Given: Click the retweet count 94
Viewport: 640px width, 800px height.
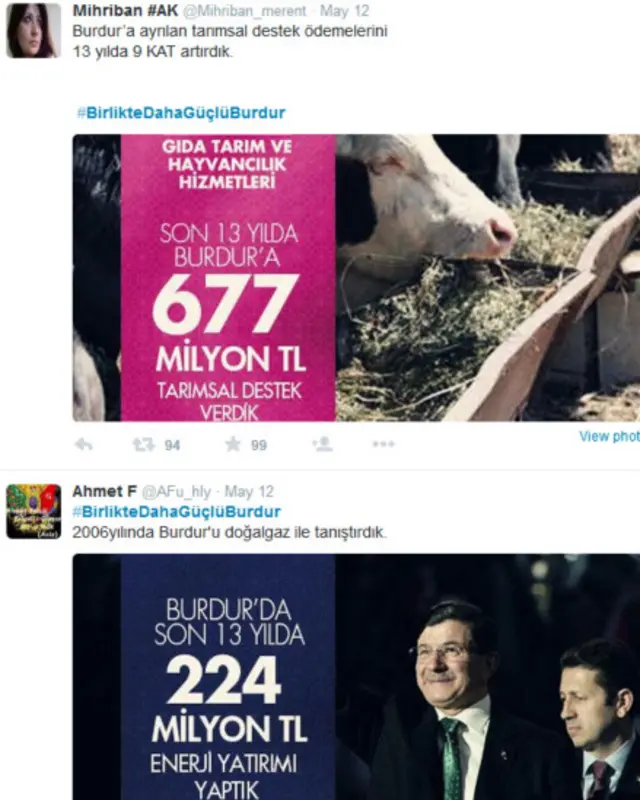Looking at the screenshot, I should (172, 445).
